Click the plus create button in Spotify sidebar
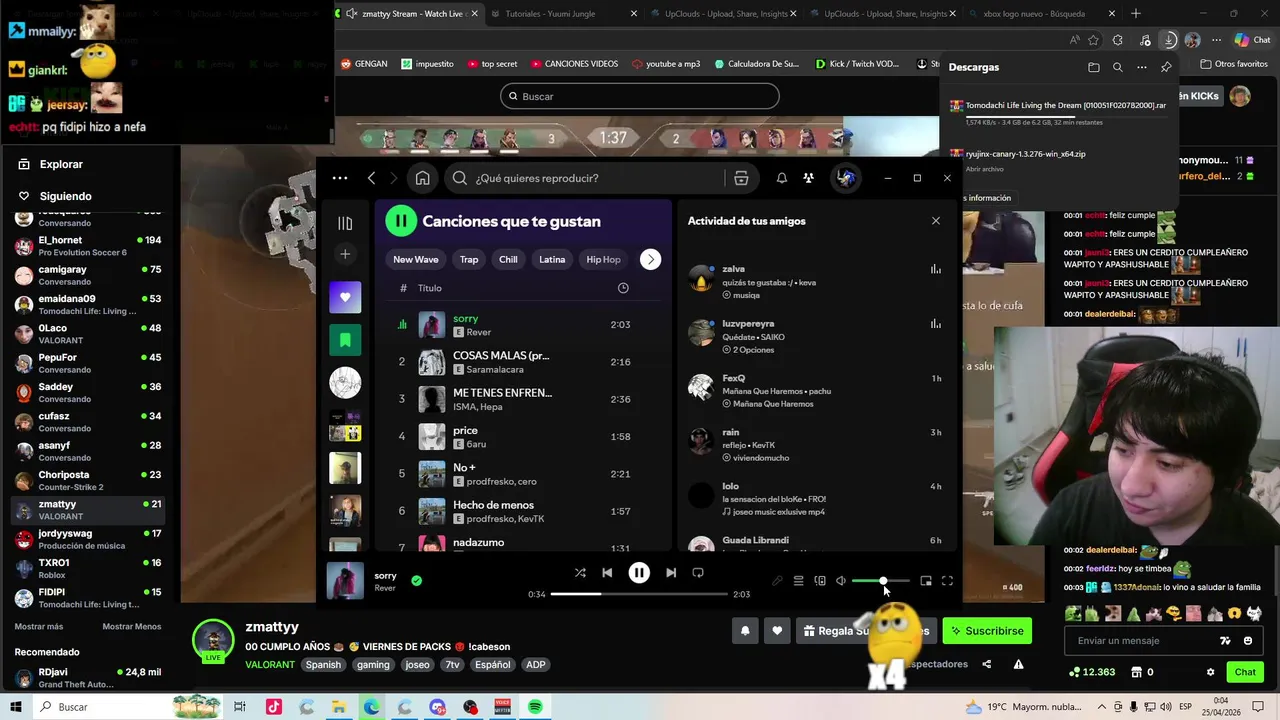The height and width of the screenshot is (720, 1280). [x=345, y=254]
